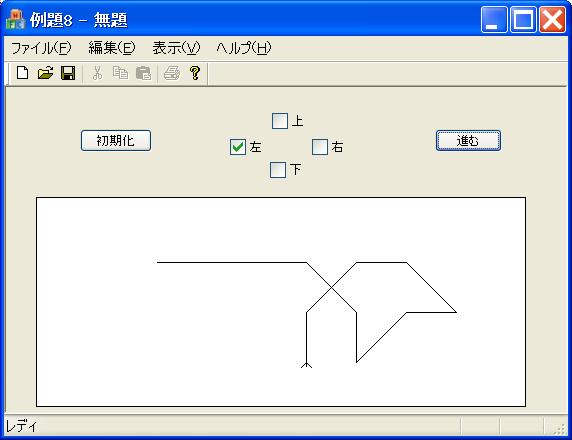Uncheck the 左 (left) checkbox
The height and width of the screenshot is (440, 572).
coord(238,147)
